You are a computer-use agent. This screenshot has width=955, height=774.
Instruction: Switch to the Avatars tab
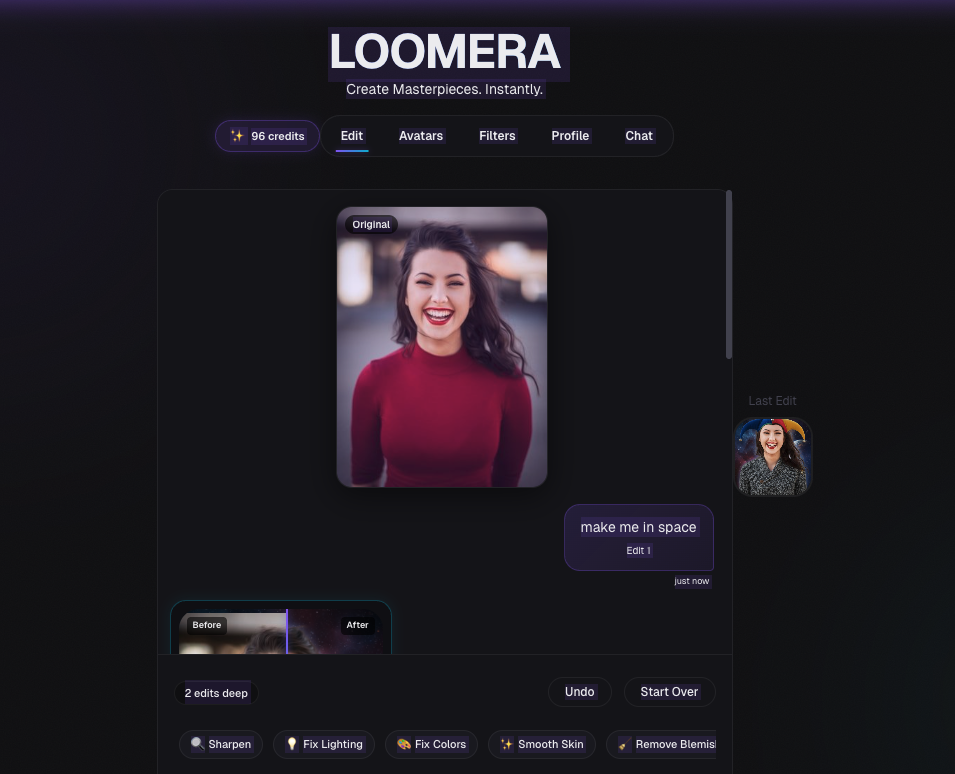click(421, 136)
